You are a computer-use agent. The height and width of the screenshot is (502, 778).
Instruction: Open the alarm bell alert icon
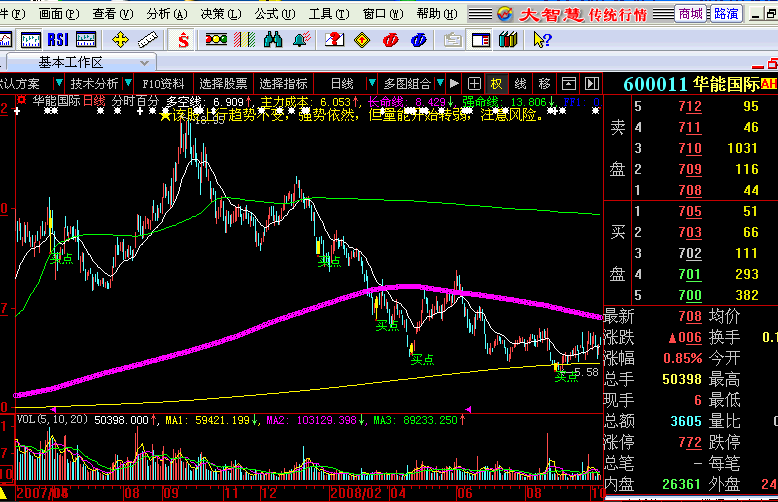click(x=302, y=40)
